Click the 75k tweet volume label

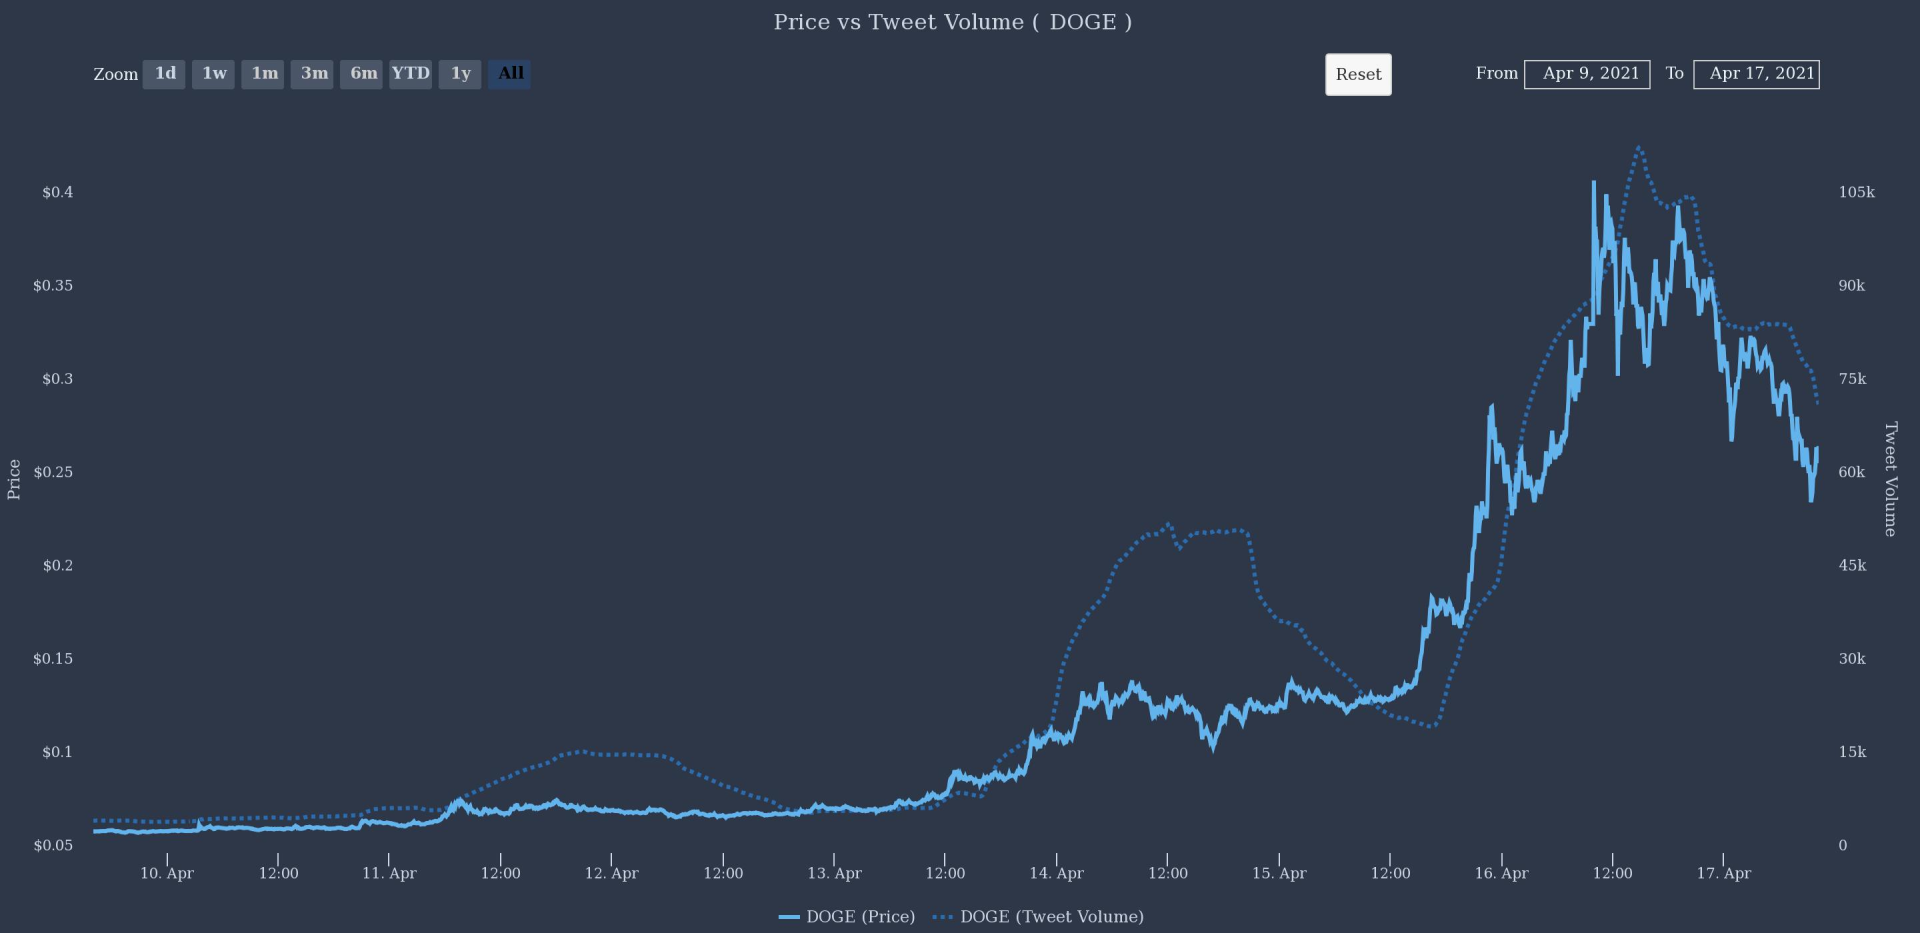(1852, 379)
